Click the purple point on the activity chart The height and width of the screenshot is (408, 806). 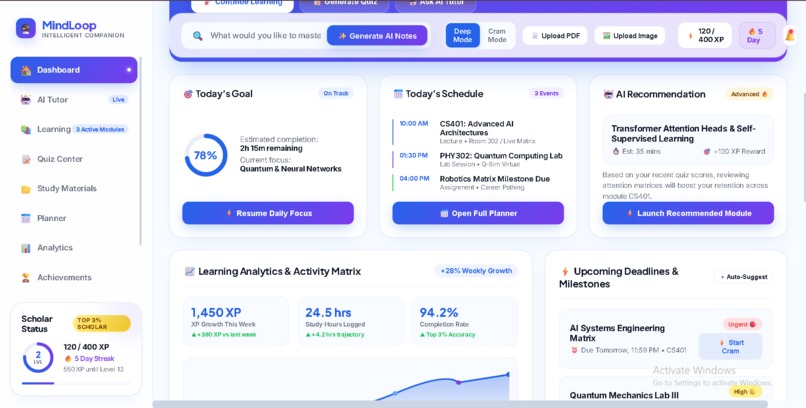tap(459, 382)
